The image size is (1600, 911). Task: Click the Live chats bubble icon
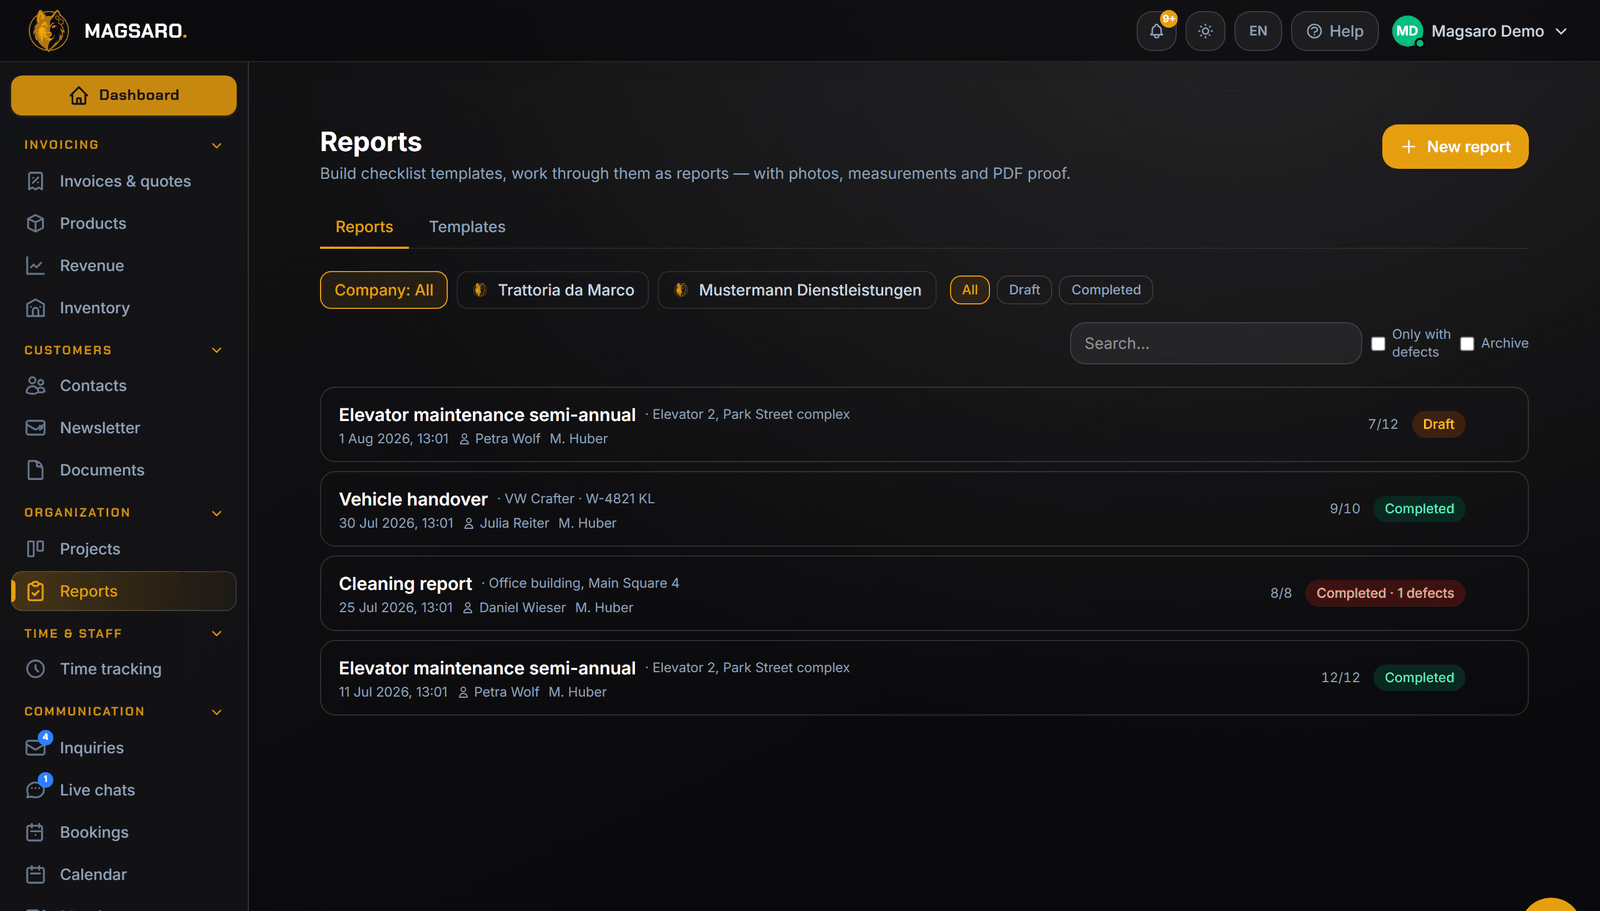click(x=36, y=790)
